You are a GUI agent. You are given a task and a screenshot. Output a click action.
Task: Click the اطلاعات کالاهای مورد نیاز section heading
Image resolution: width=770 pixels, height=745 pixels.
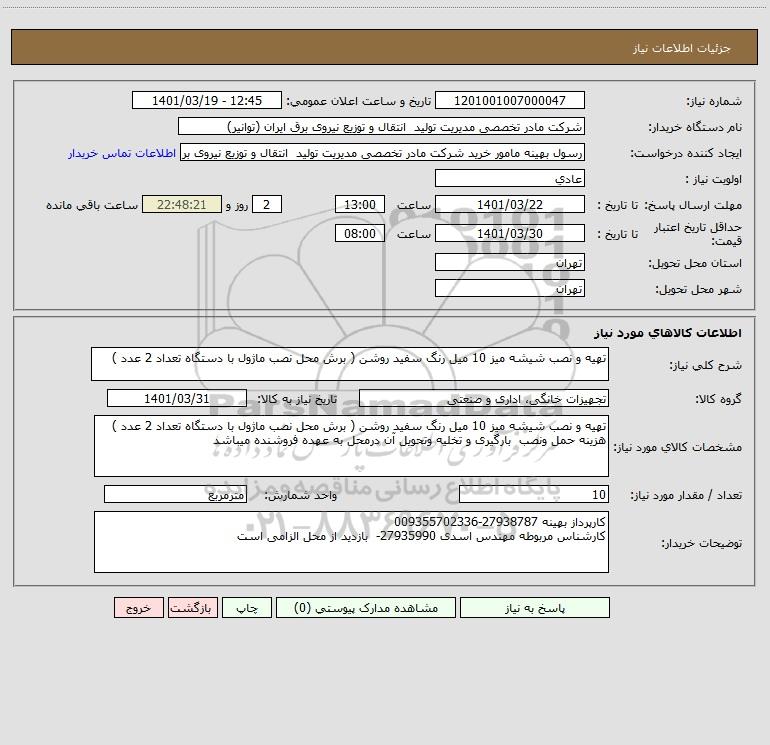coord(668,333)
